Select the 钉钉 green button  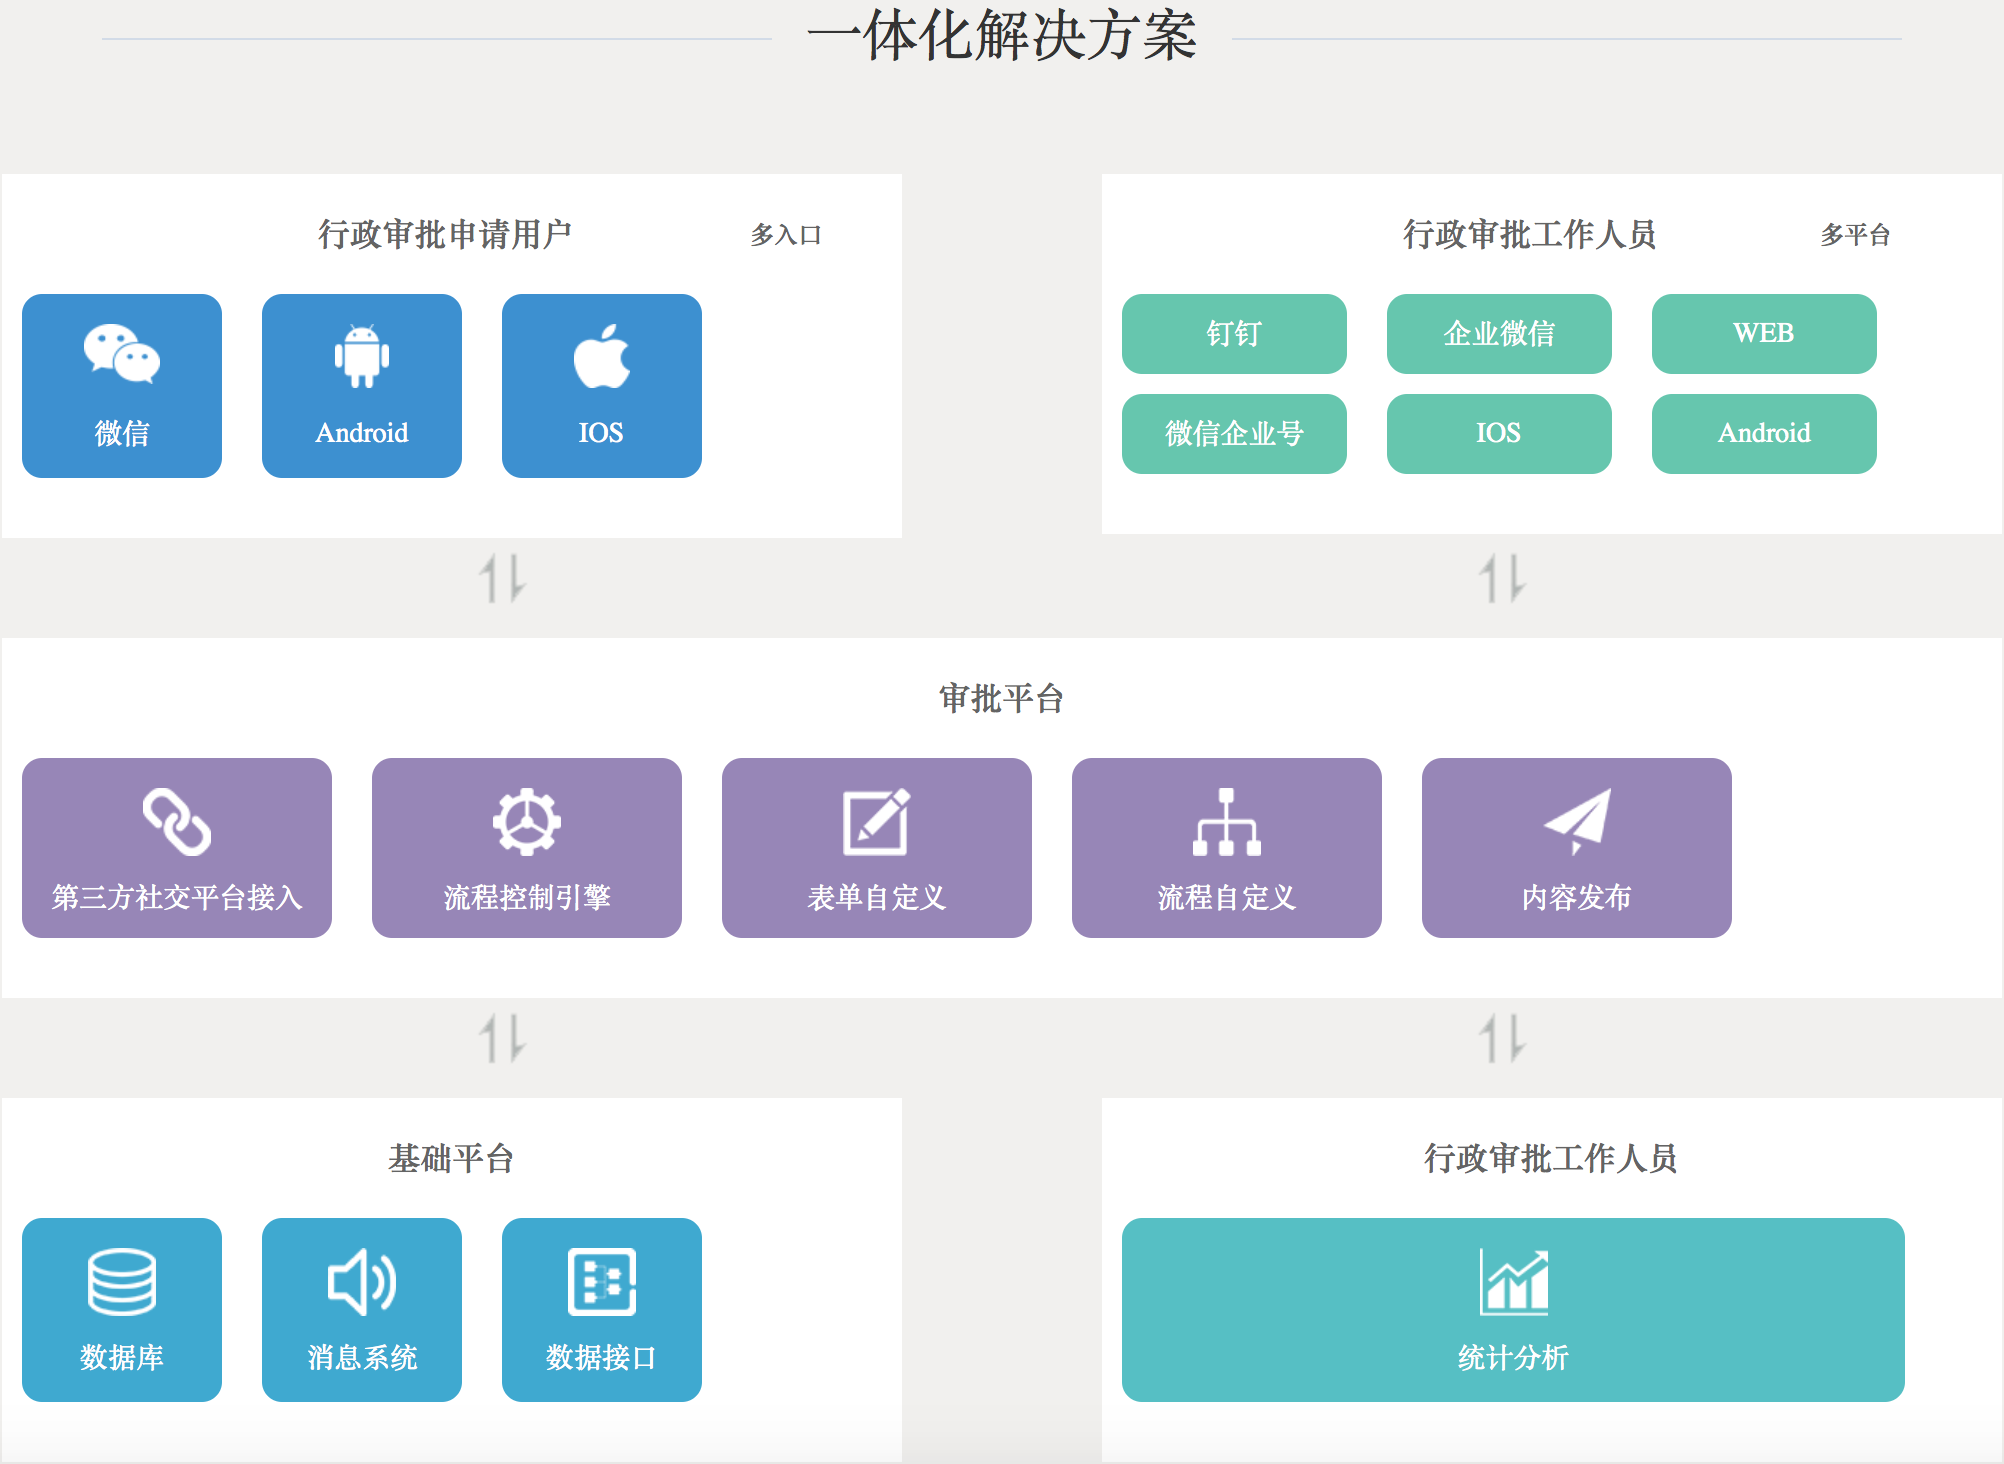click(x=1234, y=334)
